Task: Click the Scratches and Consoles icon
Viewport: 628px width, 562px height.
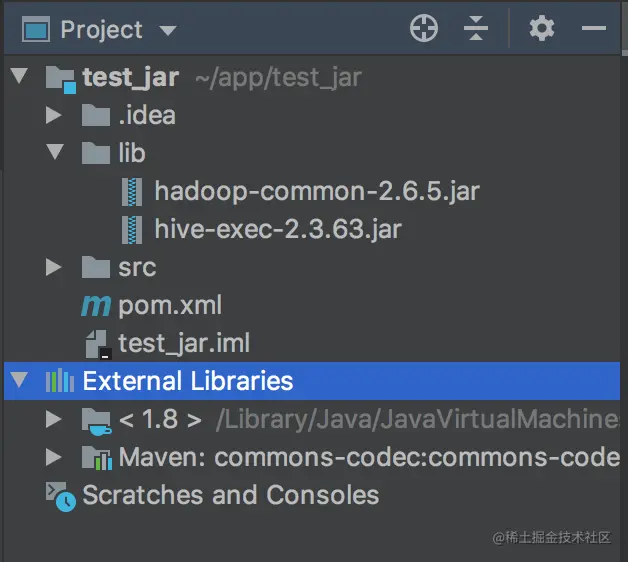Action: coord(60,495)
